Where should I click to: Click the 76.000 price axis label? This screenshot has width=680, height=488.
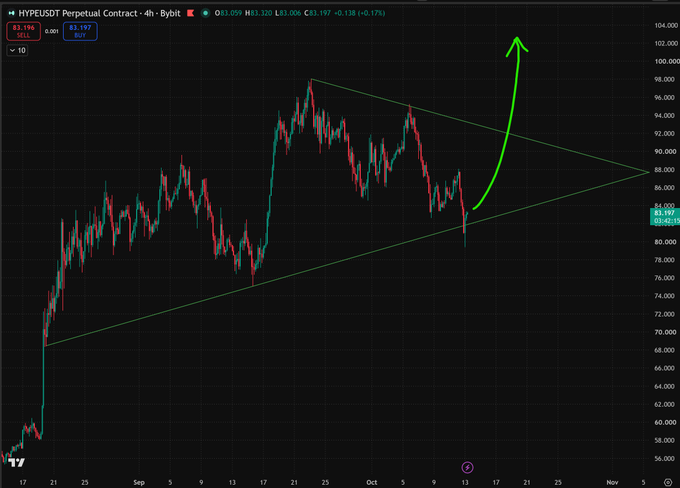click(664, 278)
